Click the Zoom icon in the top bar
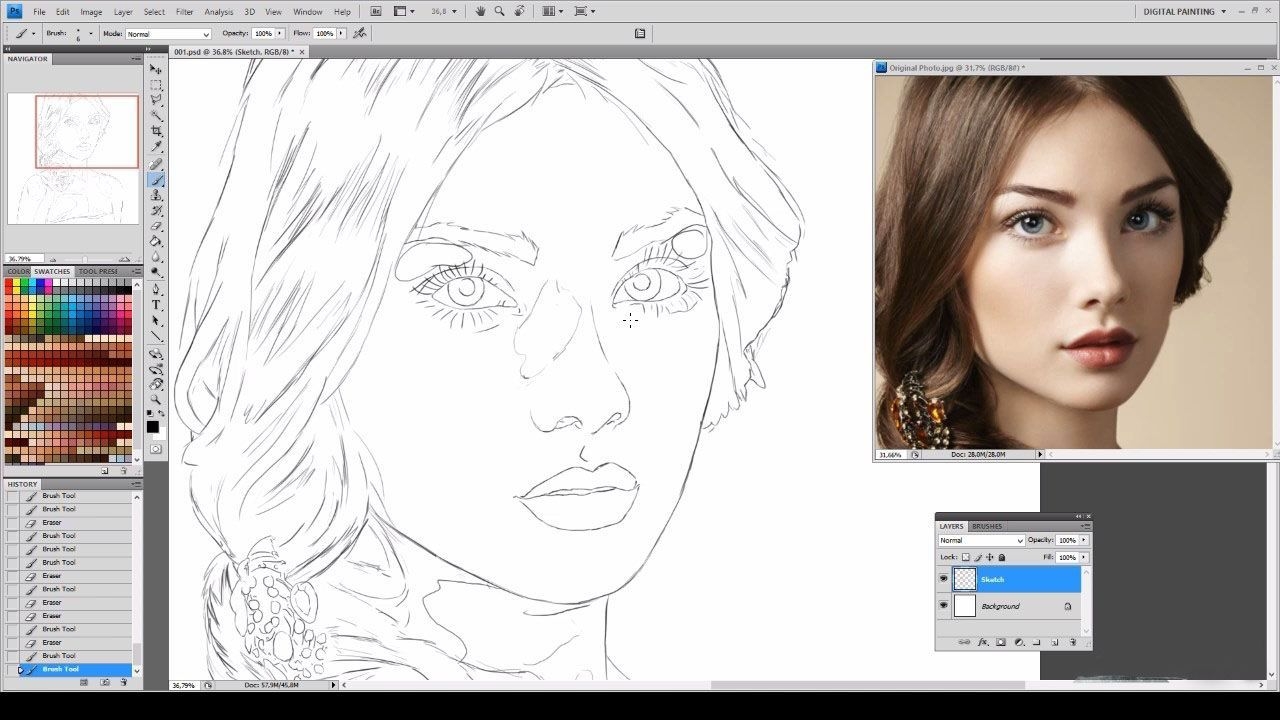Viewport: 1280px width, 720px height. (499, 11)
